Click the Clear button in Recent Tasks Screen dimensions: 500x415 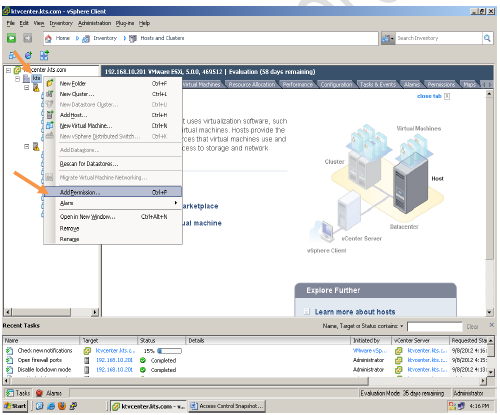point(472,326)
